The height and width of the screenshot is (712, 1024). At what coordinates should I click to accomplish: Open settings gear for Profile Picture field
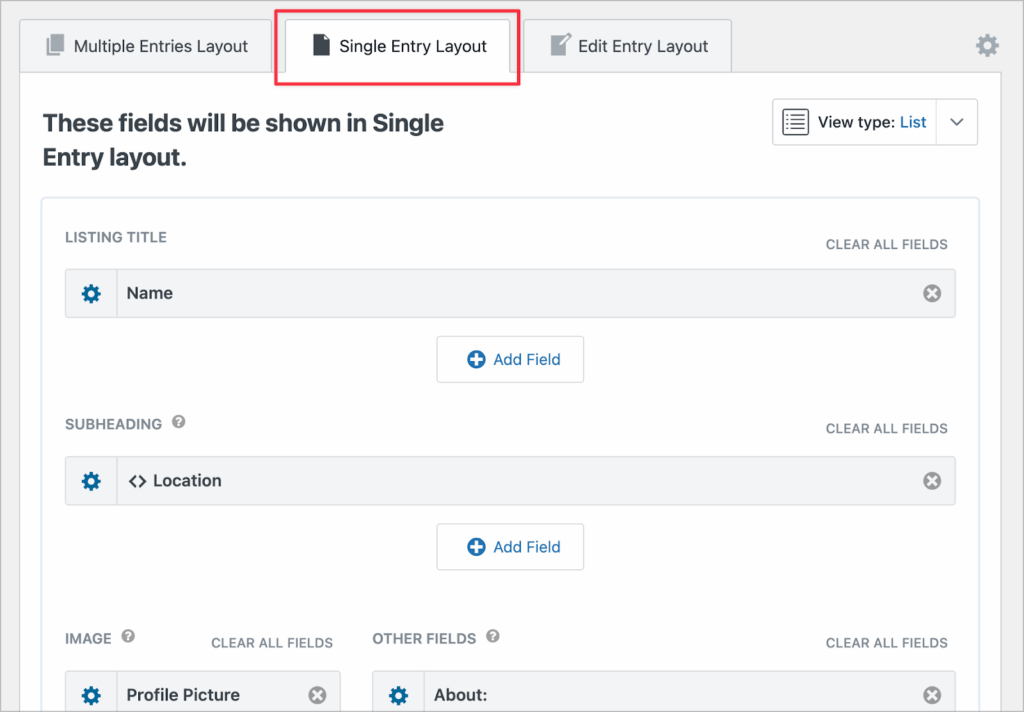(x=91, y=695)
